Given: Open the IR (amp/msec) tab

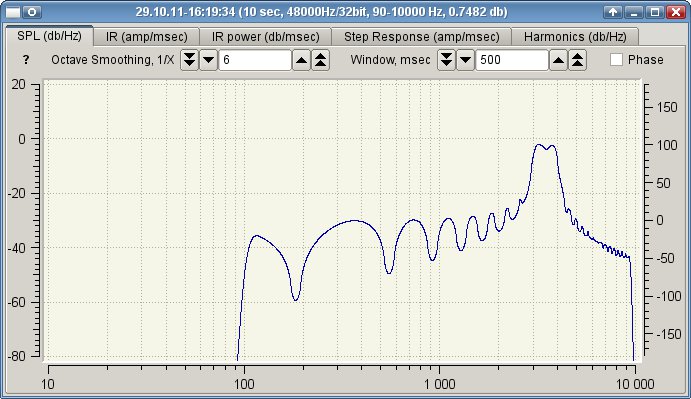Looking at the screenshot, I should [x=146, y=37].
